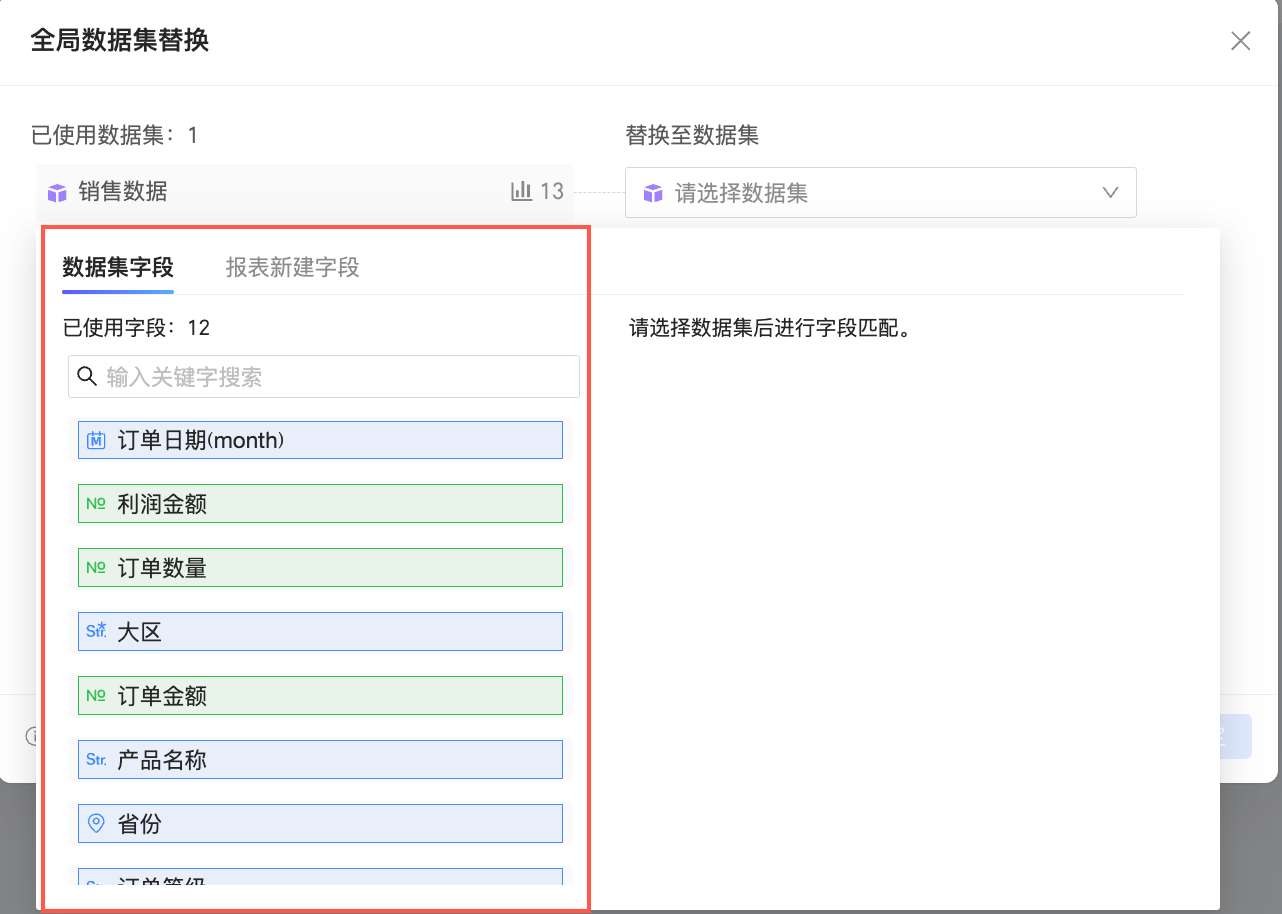Switch to the 报表新建字段 tab
1282x914 pixels.
click(x=292, y=267)
